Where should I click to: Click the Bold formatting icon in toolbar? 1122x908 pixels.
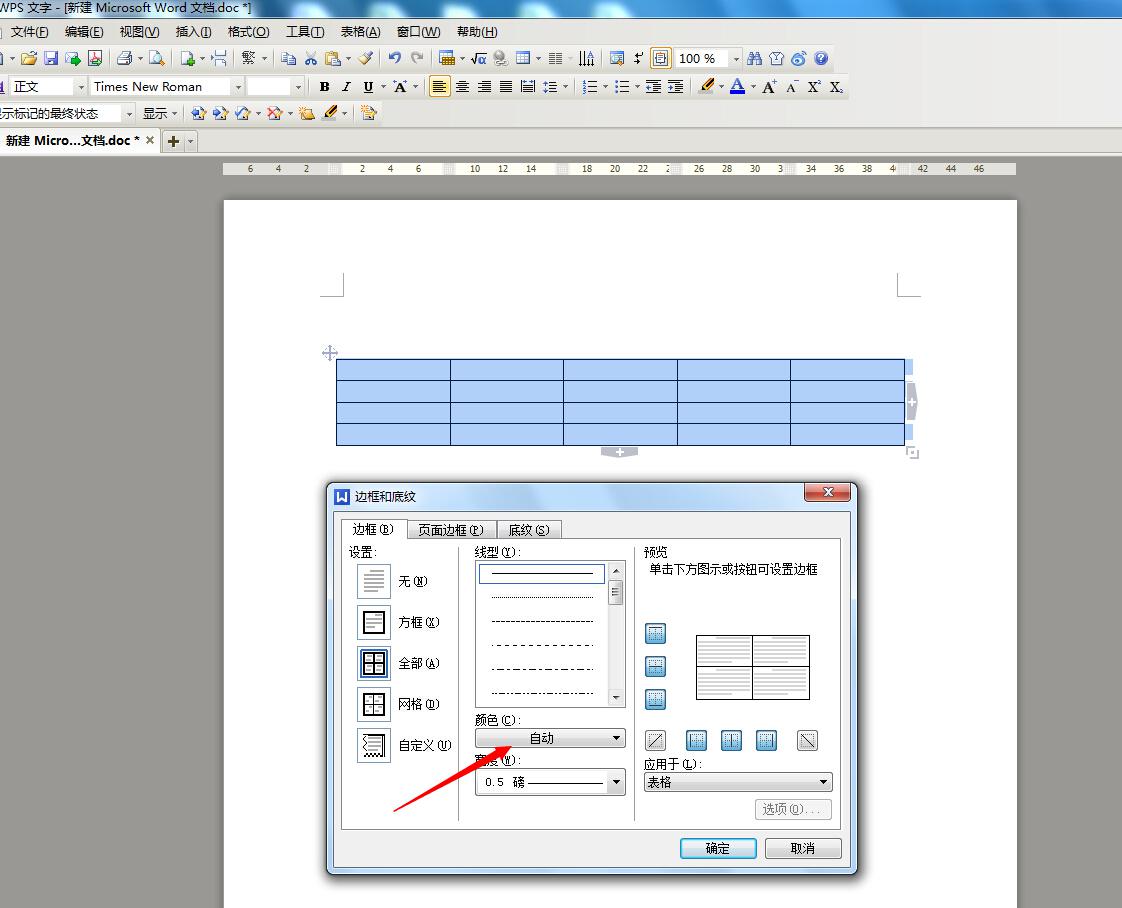click(x=324, y=87)
